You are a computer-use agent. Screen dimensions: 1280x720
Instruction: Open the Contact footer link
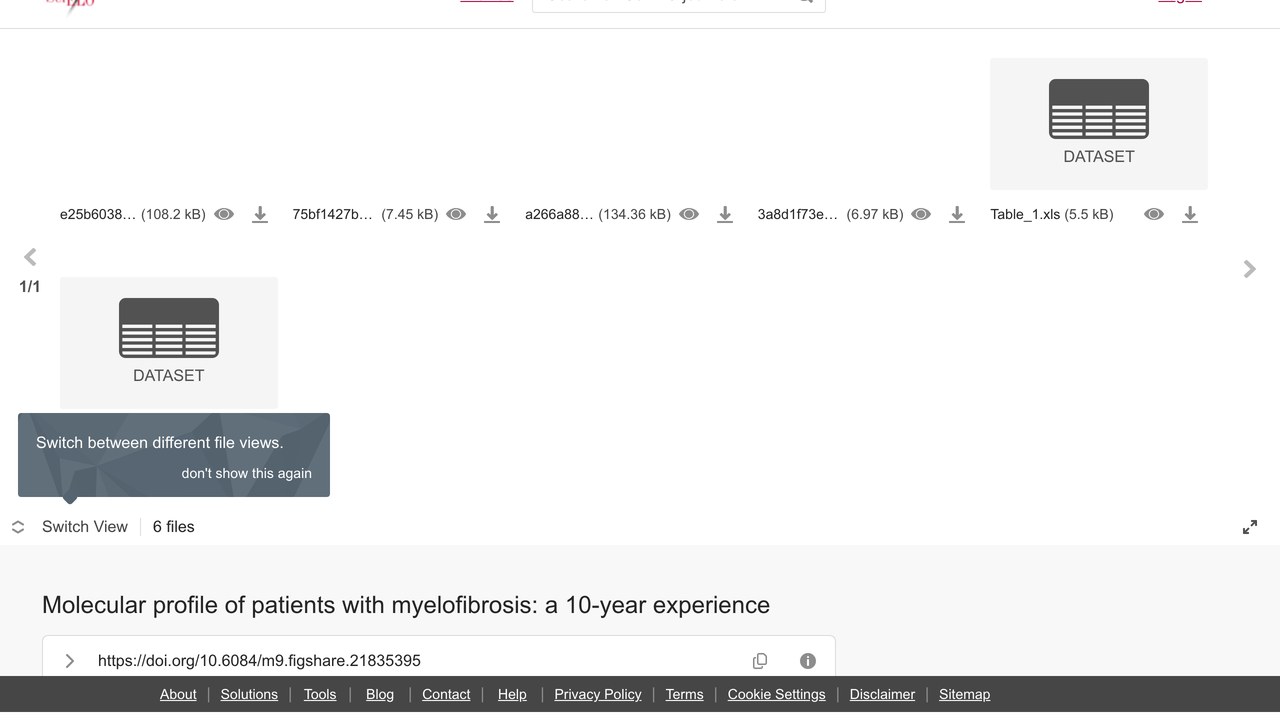pyautogui.click(x=446, y=694)
